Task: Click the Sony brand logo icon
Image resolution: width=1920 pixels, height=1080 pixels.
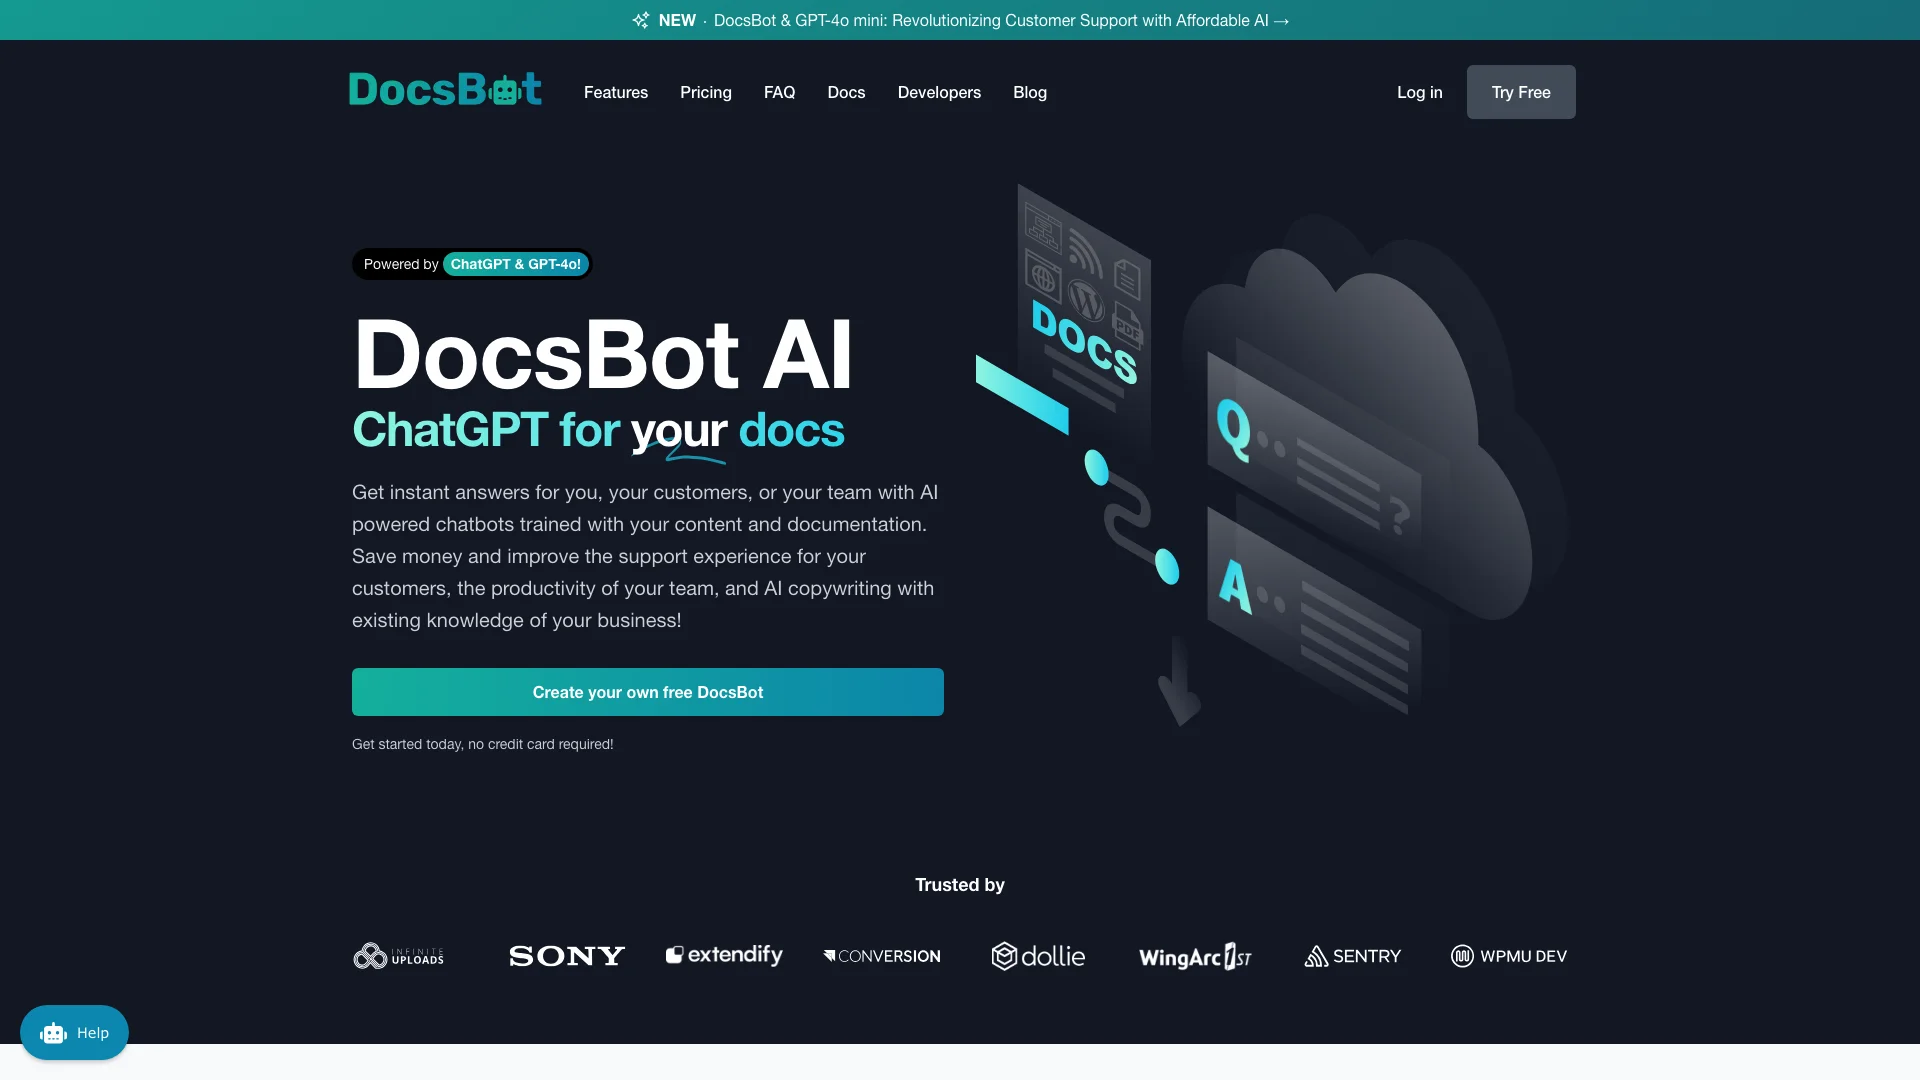Action: point(567,956)
